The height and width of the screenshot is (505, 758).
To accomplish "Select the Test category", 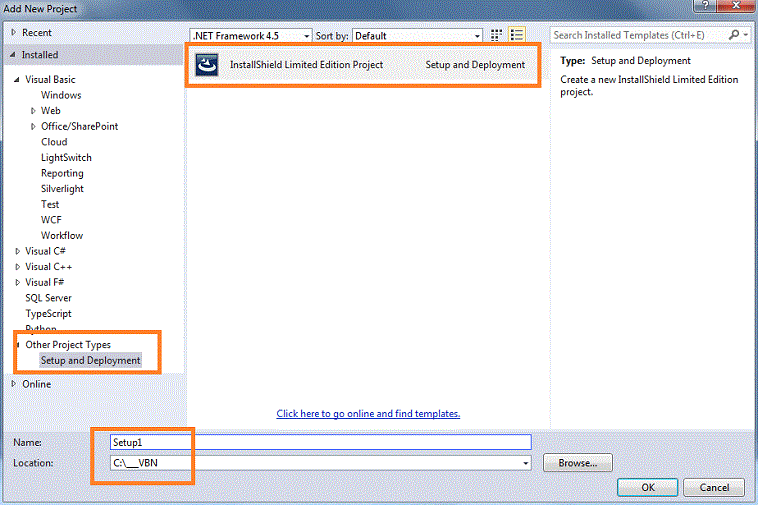I will [x=50, y=204].
